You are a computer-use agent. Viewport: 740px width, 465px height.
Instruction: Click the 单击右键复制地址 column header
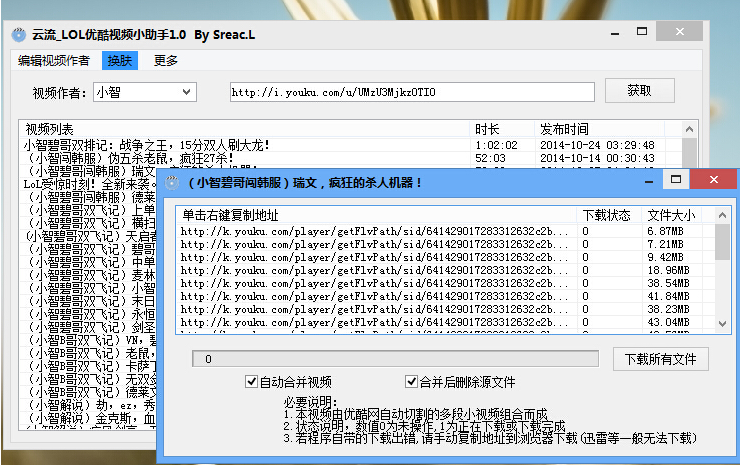[x=376, y=215]
